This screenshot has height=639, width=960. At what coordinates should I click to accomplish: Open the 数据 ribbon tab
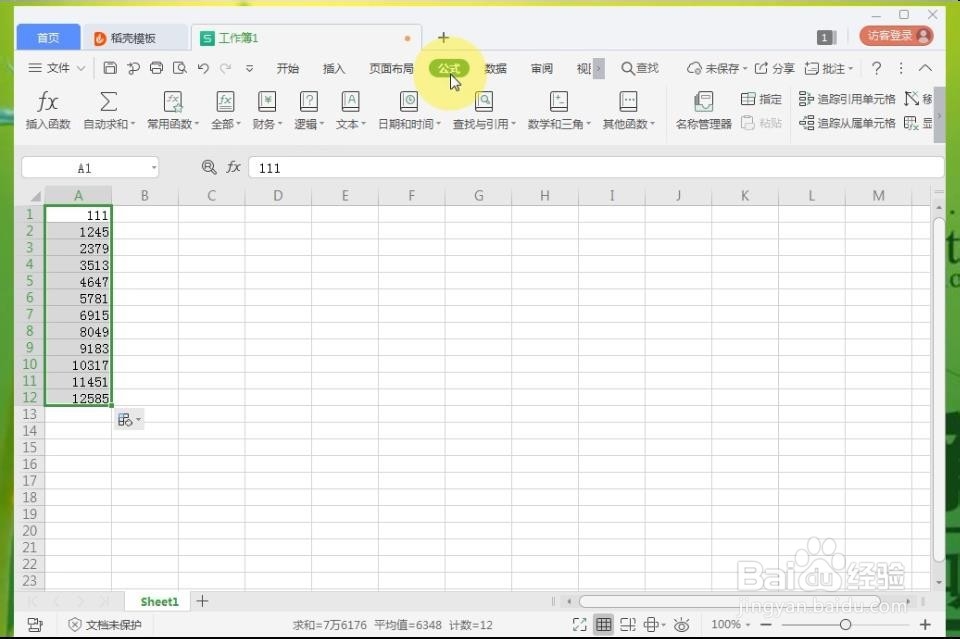click(494, 68)
